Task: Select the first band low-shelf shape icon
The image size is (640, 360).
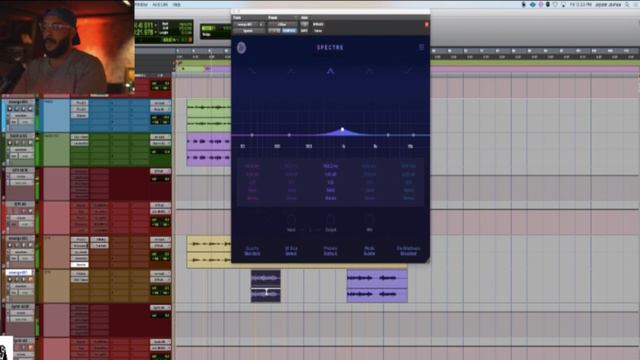Action: (x=252, y=71)
